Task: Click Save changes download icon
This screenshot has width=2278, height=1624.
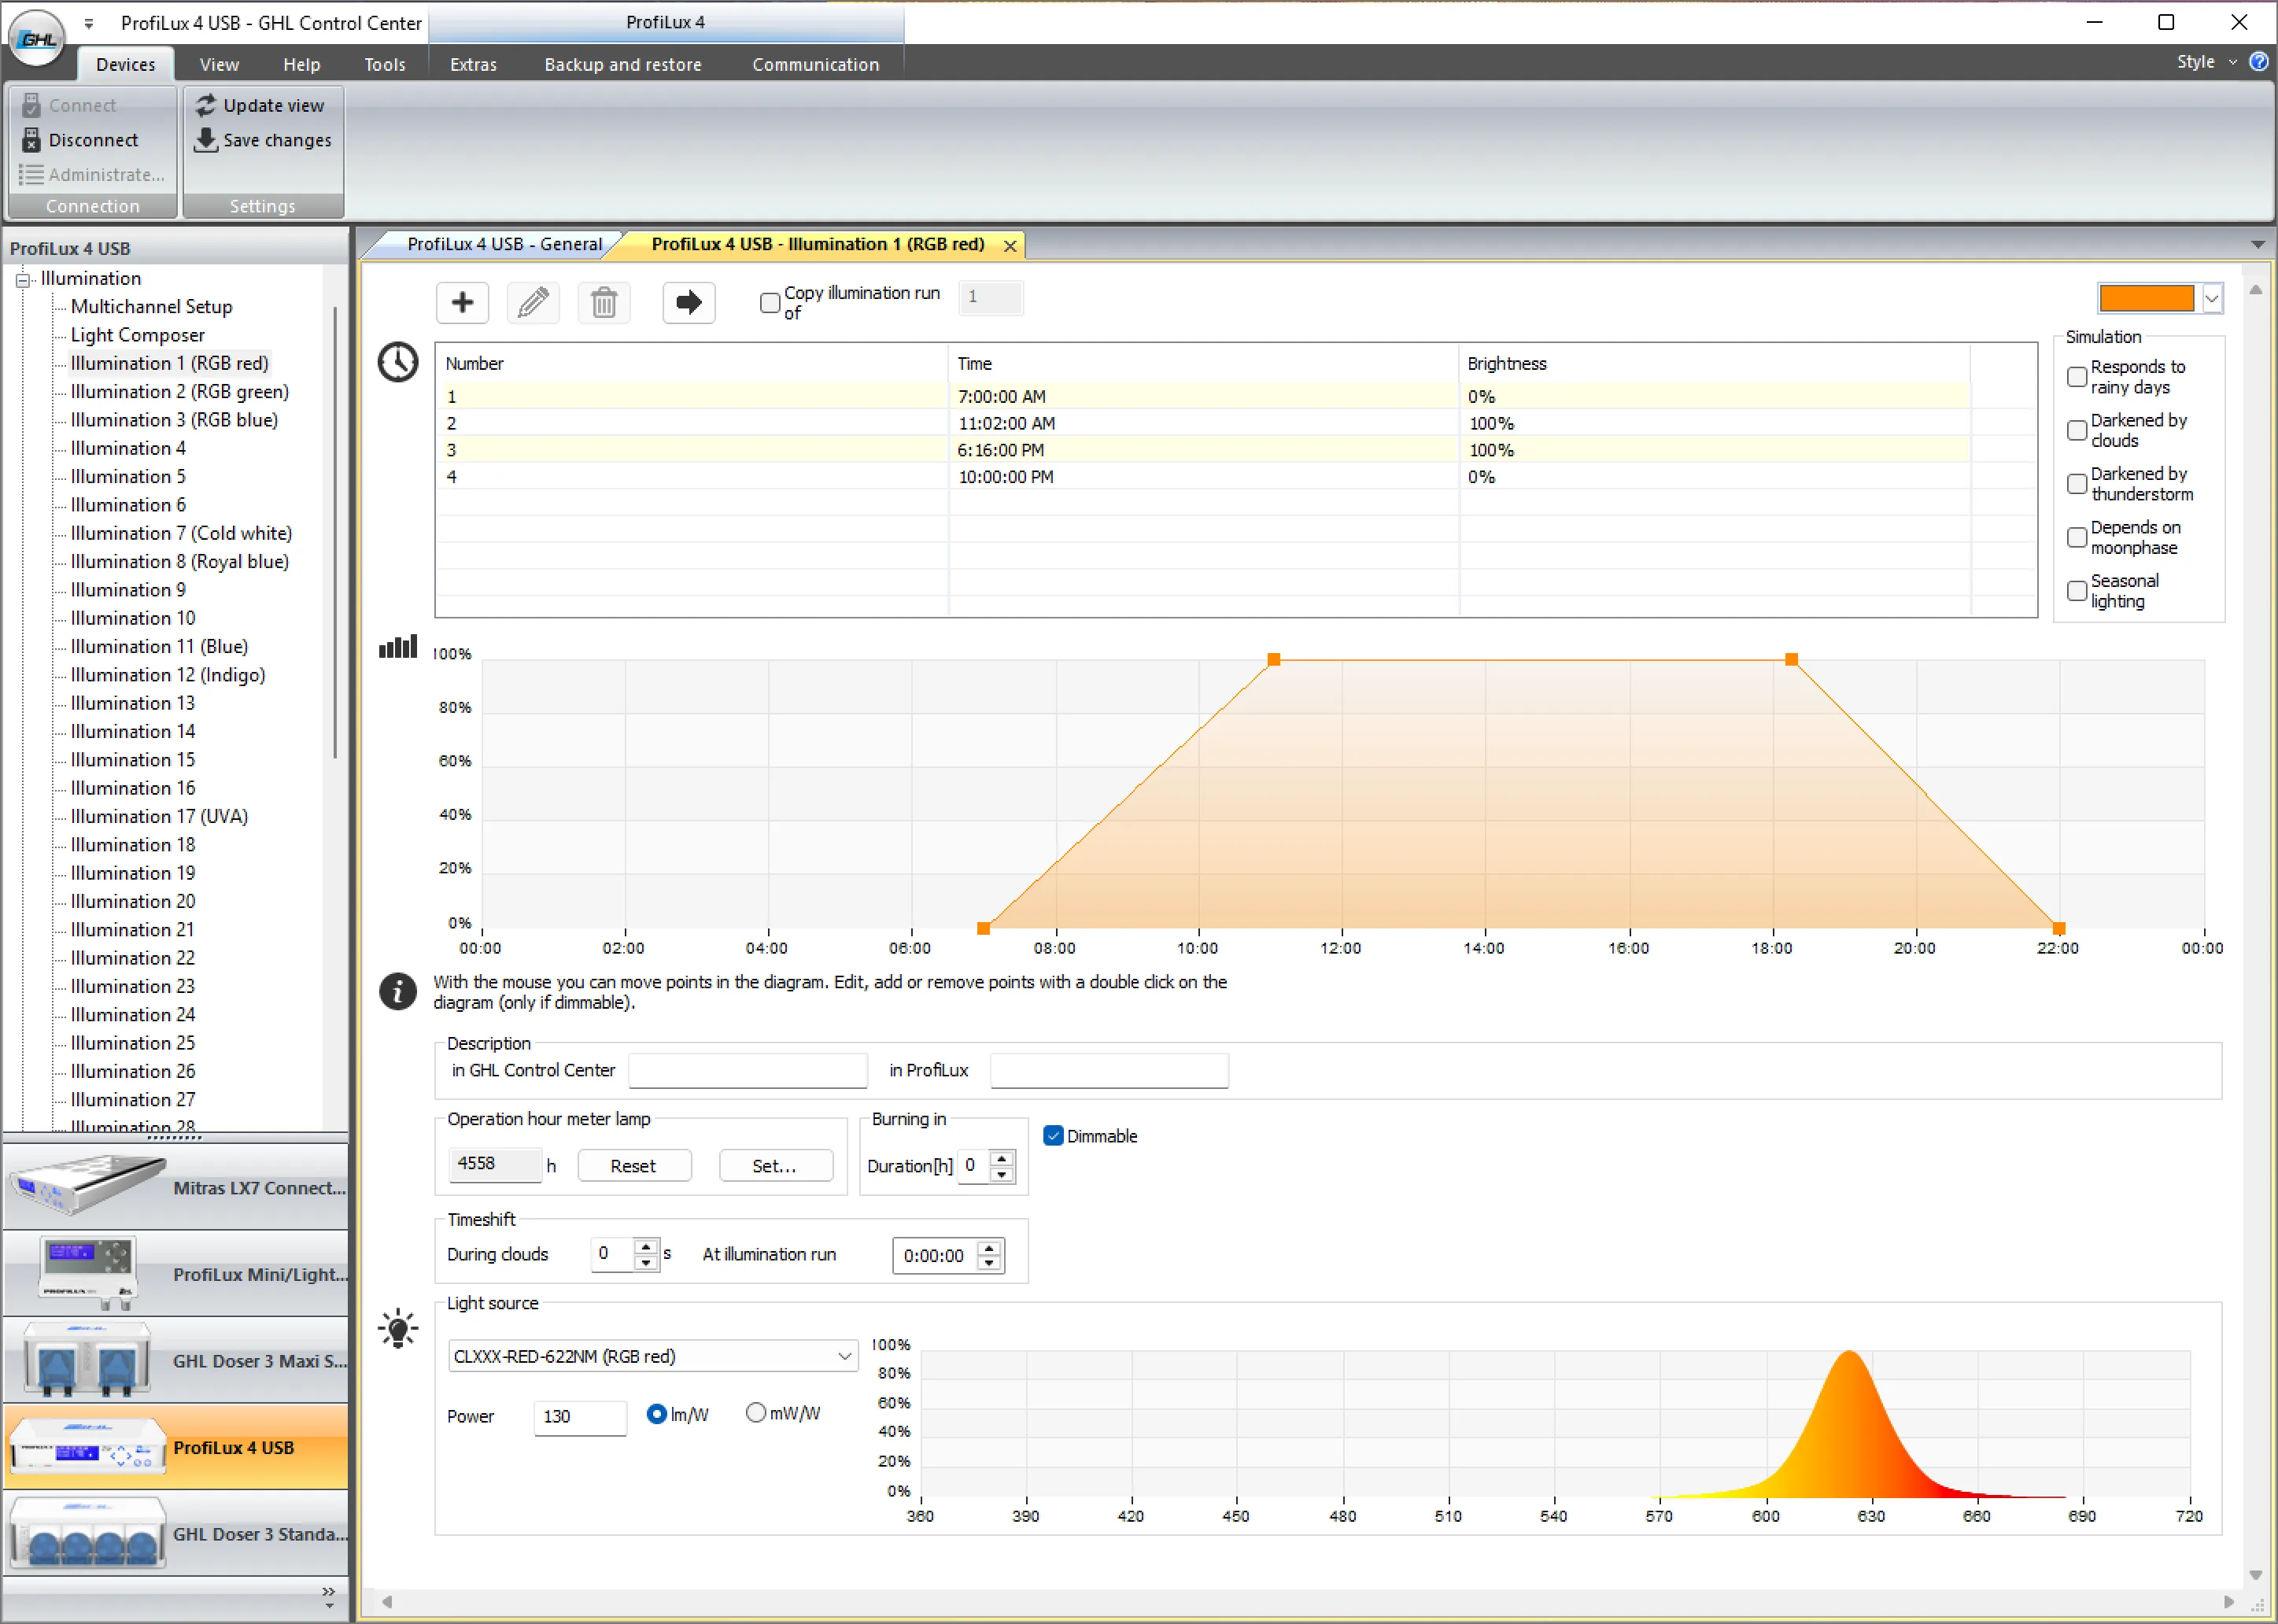Action: coord(206,140)
